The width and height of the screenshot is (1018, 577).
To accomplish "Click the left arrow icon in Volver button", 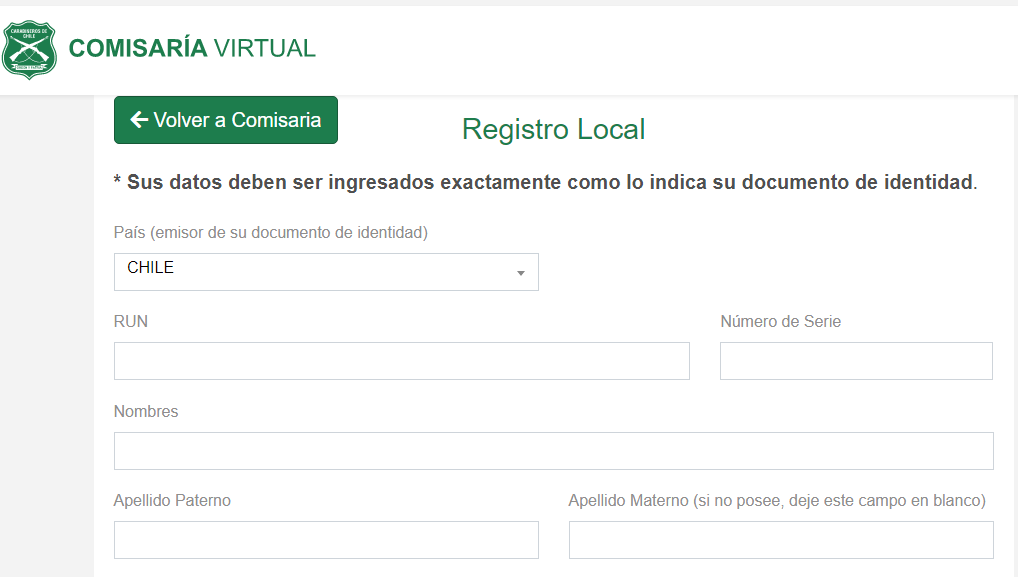I will [139, 120].
